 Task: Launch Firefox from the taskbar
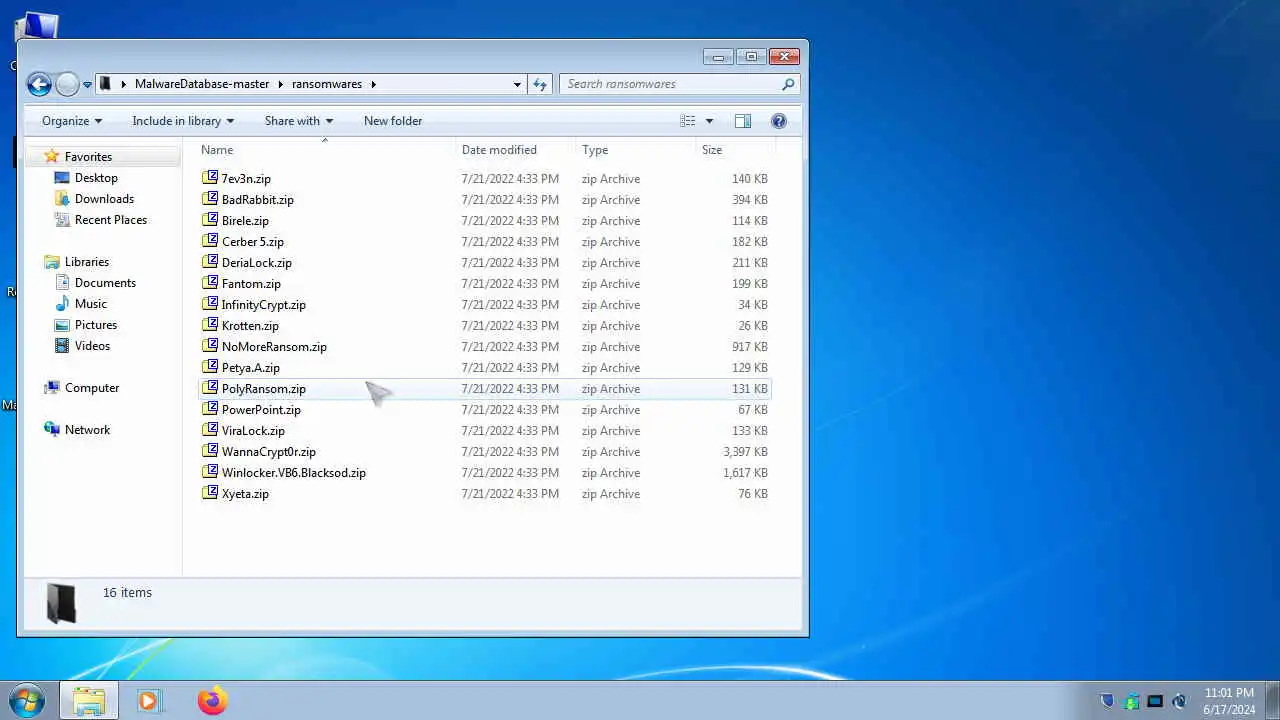[212, 700]
